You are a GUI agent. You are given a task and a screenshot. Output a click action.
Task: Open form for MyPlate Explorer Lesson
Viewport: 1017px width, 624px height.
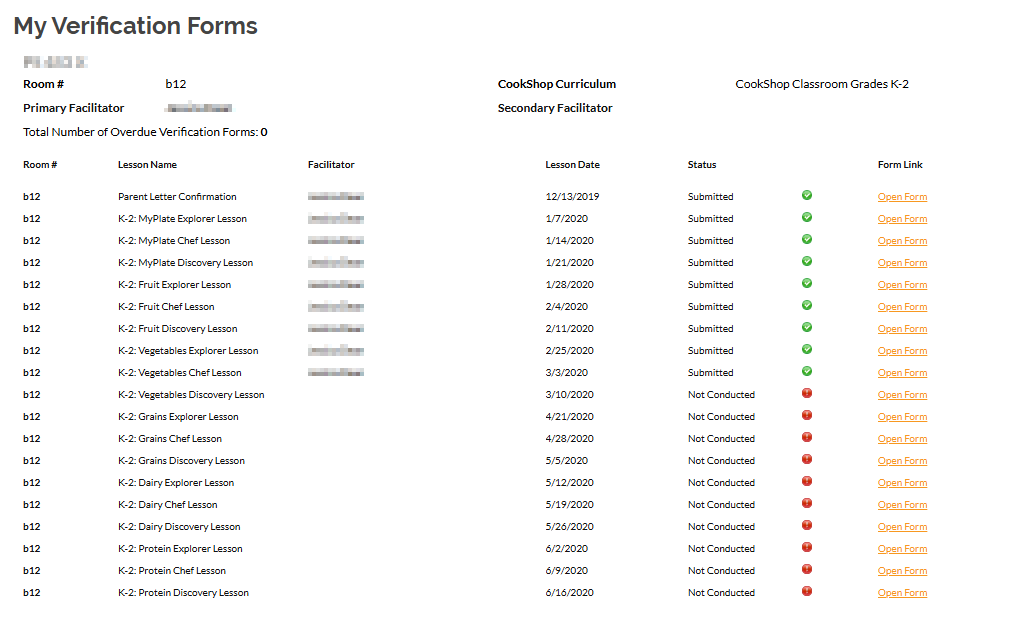[x=902, y=219]
